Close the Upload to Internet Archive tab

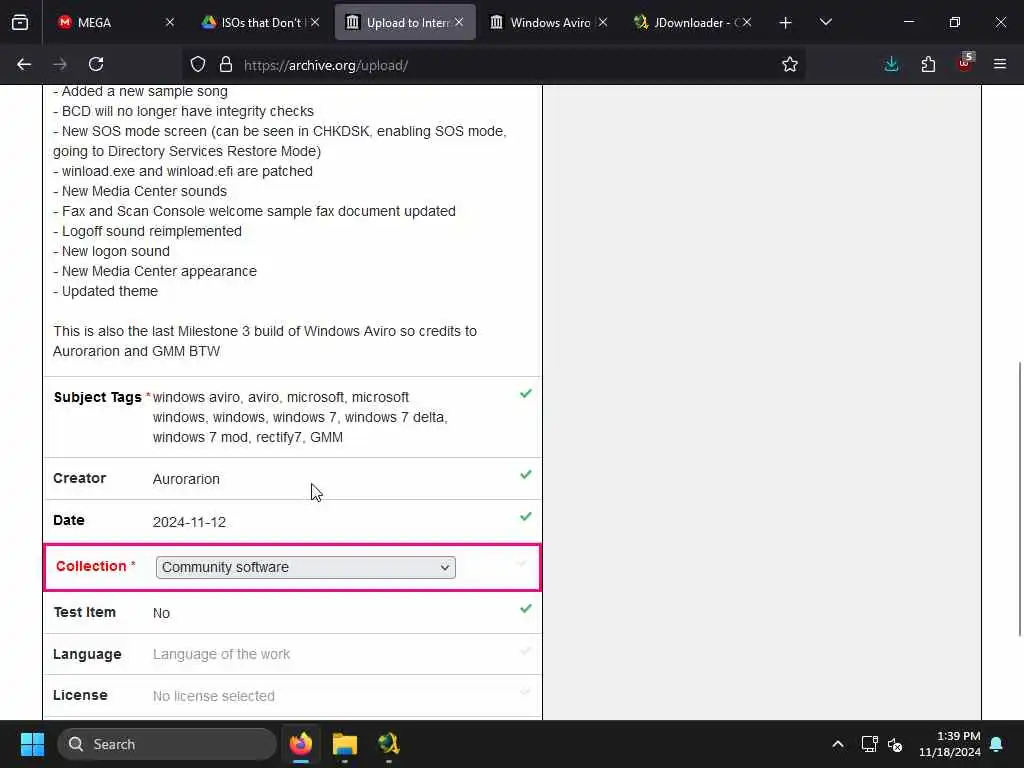460,22
